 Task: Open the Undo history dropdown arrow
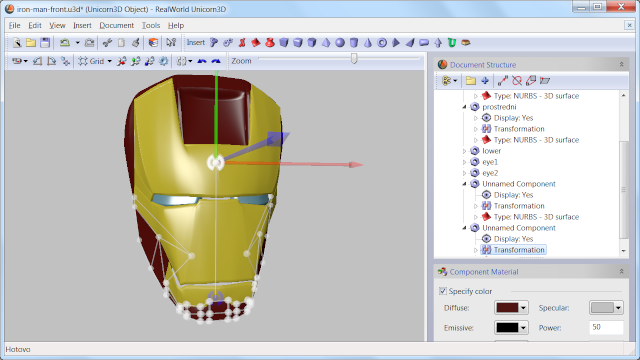77,42
